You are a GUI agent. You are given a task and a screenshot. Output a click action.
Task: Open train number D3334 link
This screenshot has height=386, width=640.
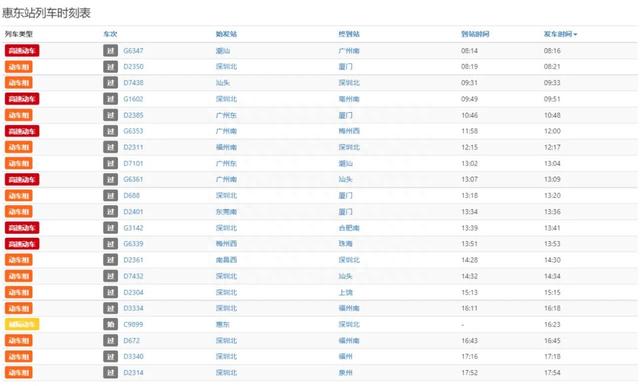[x=133, y=308]
